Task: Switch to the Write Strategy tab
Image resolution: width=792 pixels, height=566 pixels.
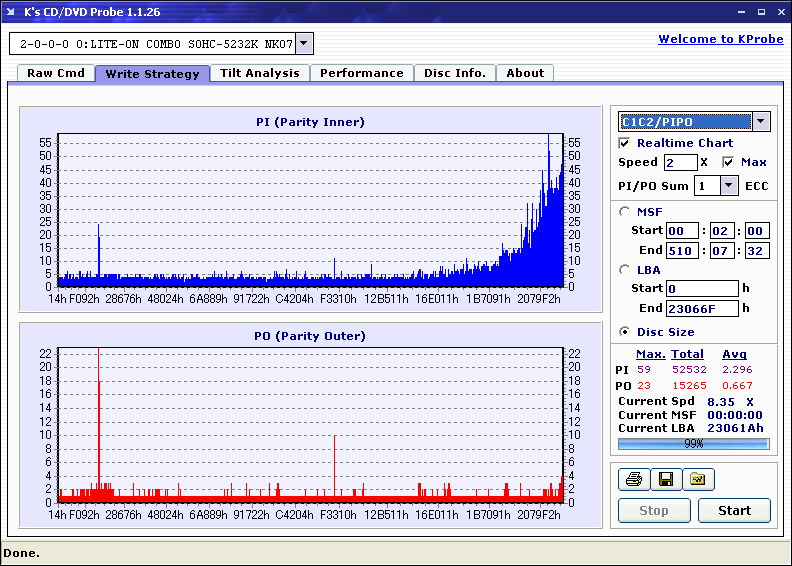Action: [153, 74]
